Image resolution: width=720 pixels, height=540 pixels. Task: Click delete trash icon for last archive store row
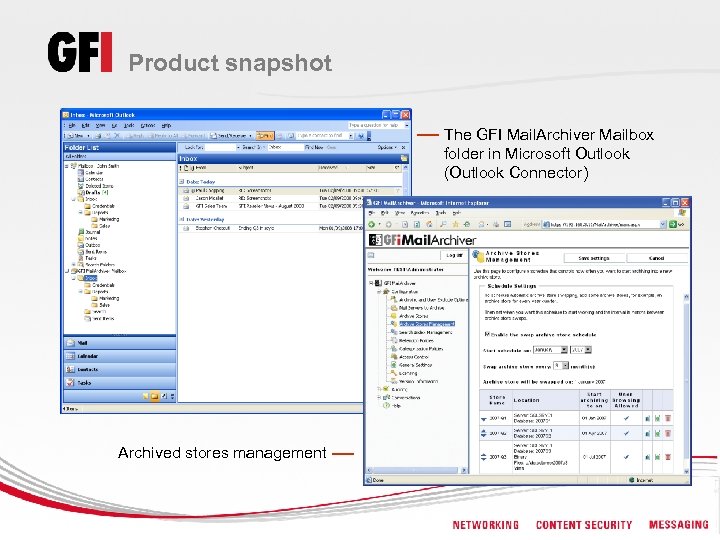tap(668, 457)
